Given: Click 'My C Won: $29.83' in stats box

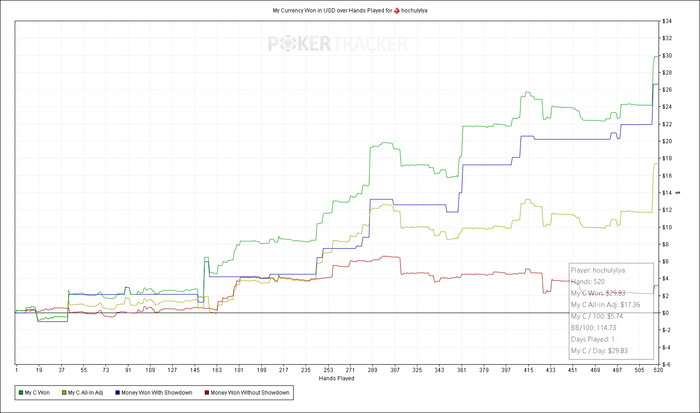Looking at the screenshot, I should (598, 293).
